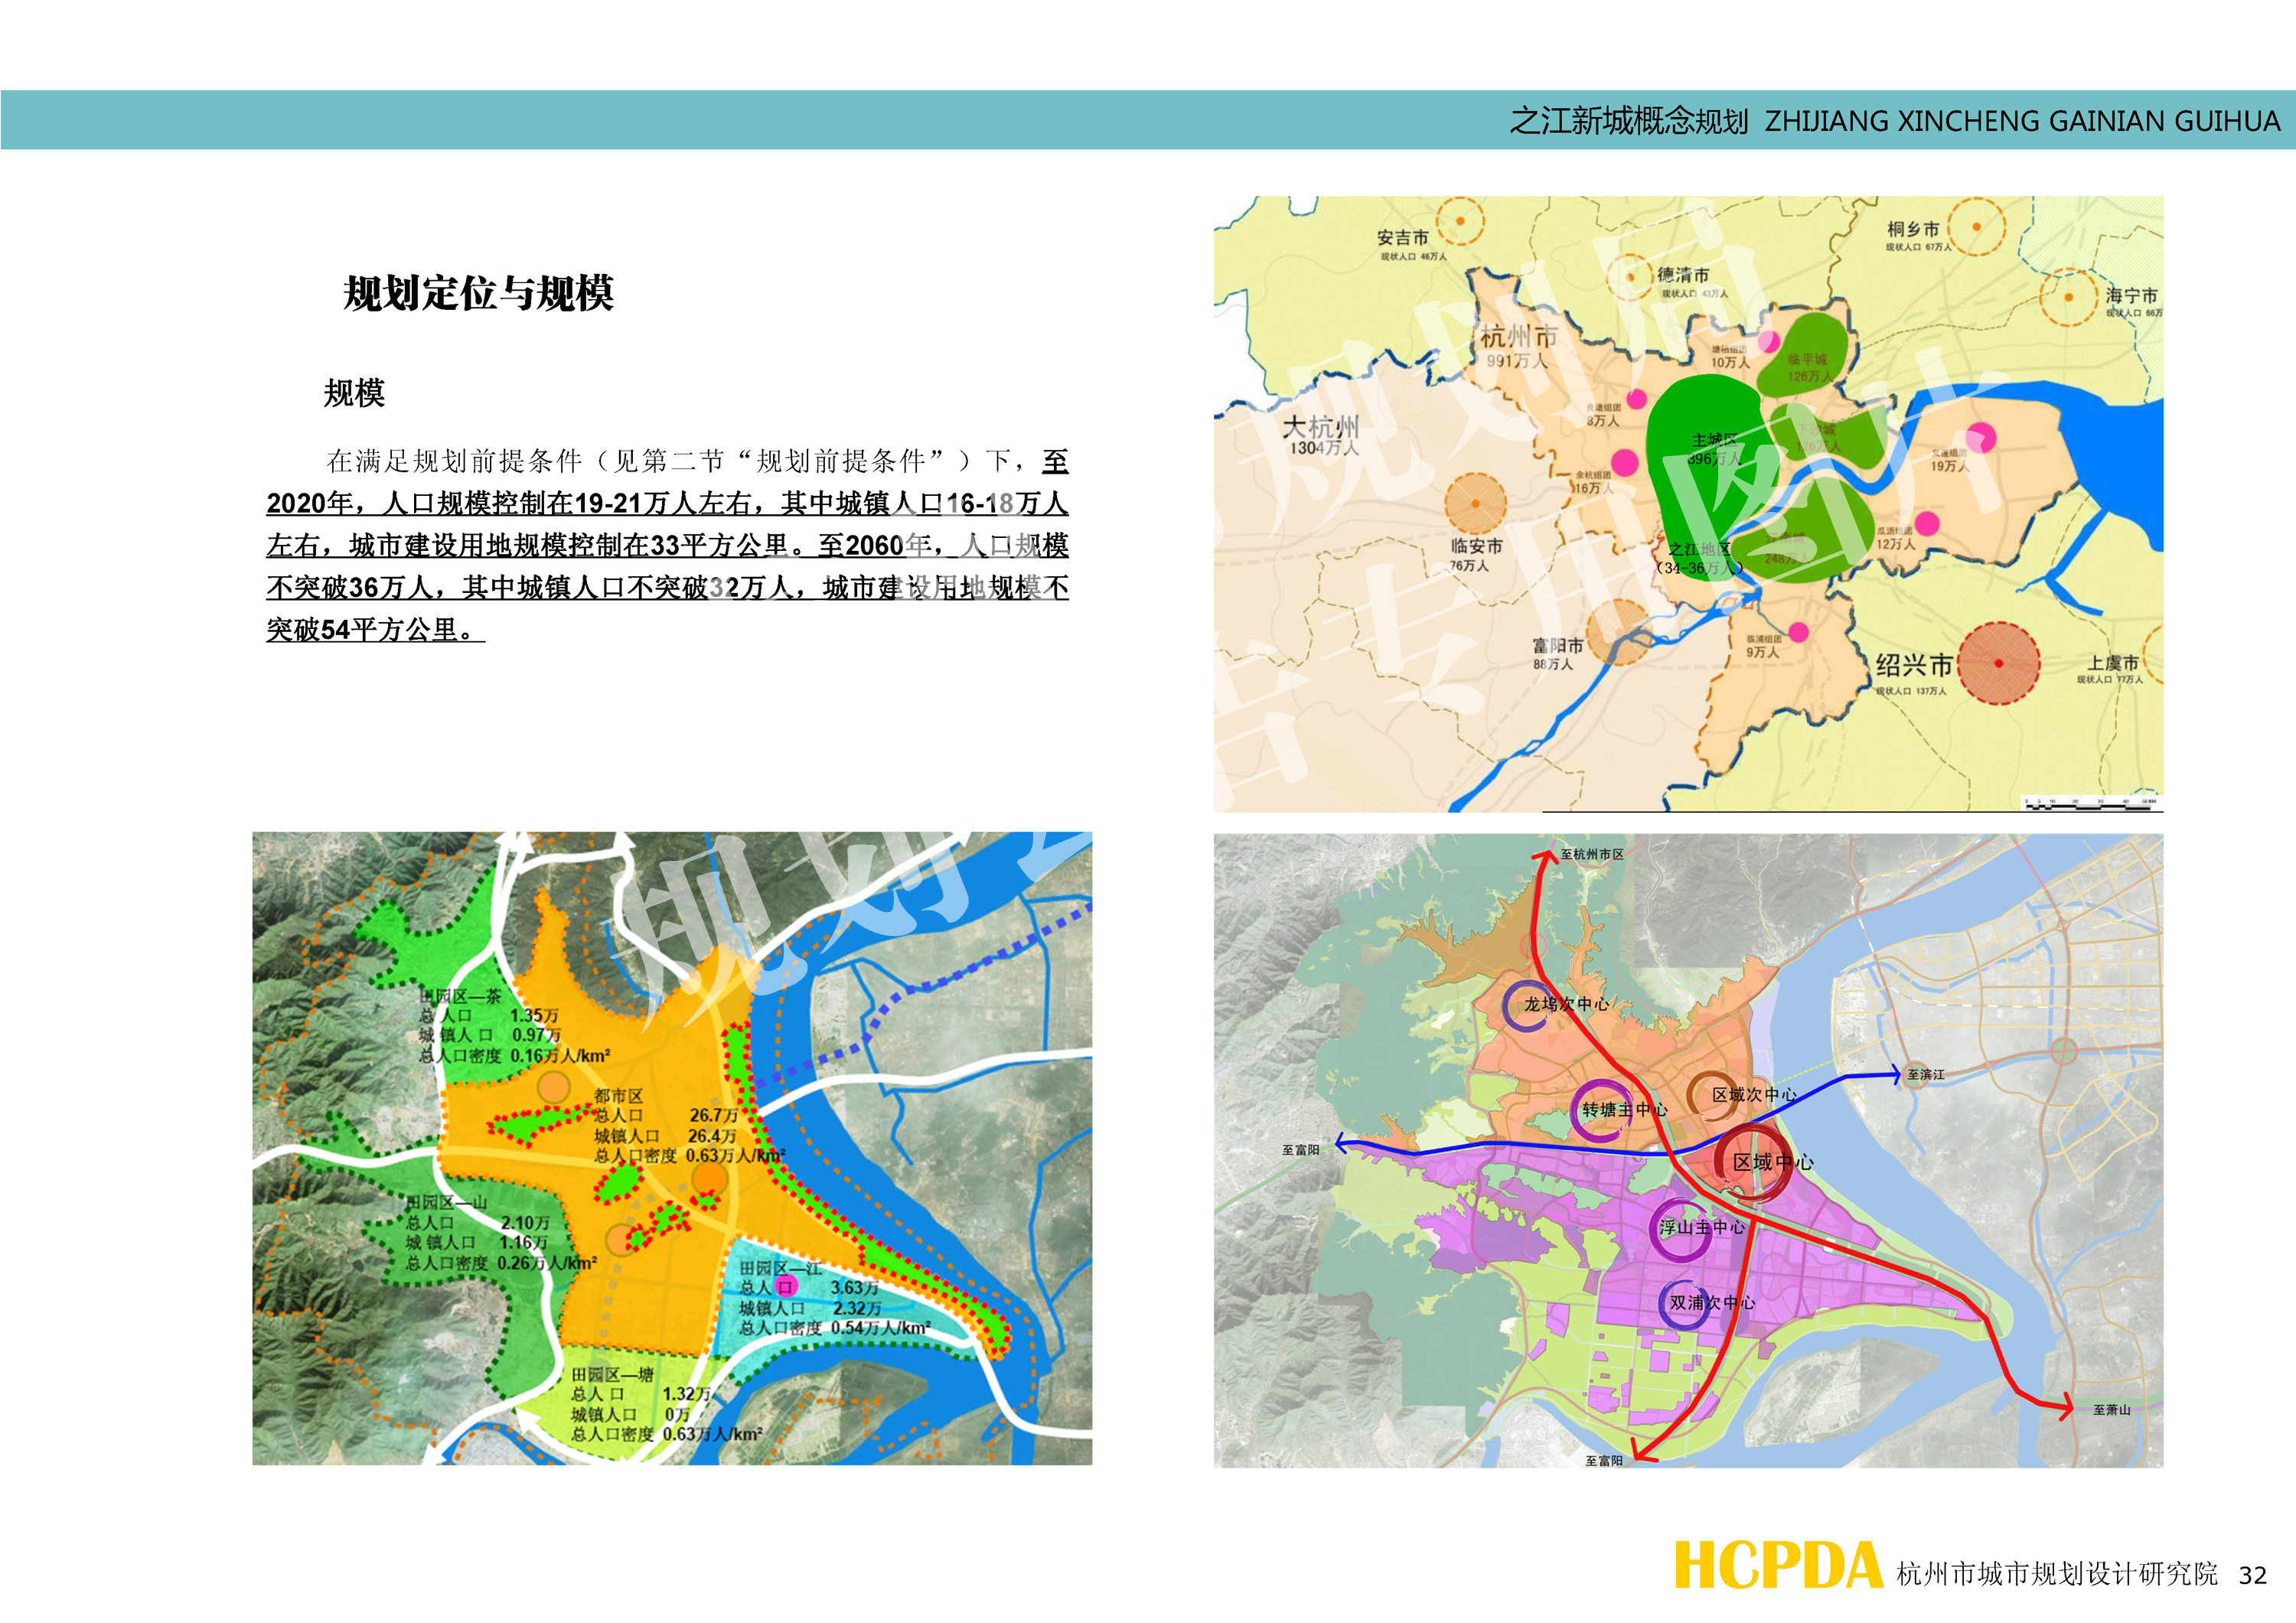This screenshot has height=1623, width=2296.
Task: Click the yellow HCPDA logo in footer
Action: tap(1780, 1566)
